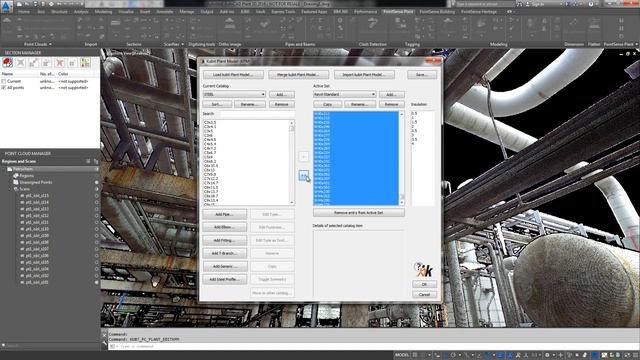This screenshot has height=360, width=640.
Task: Click Import kubit Plant Model button
Action: (364, 75)
